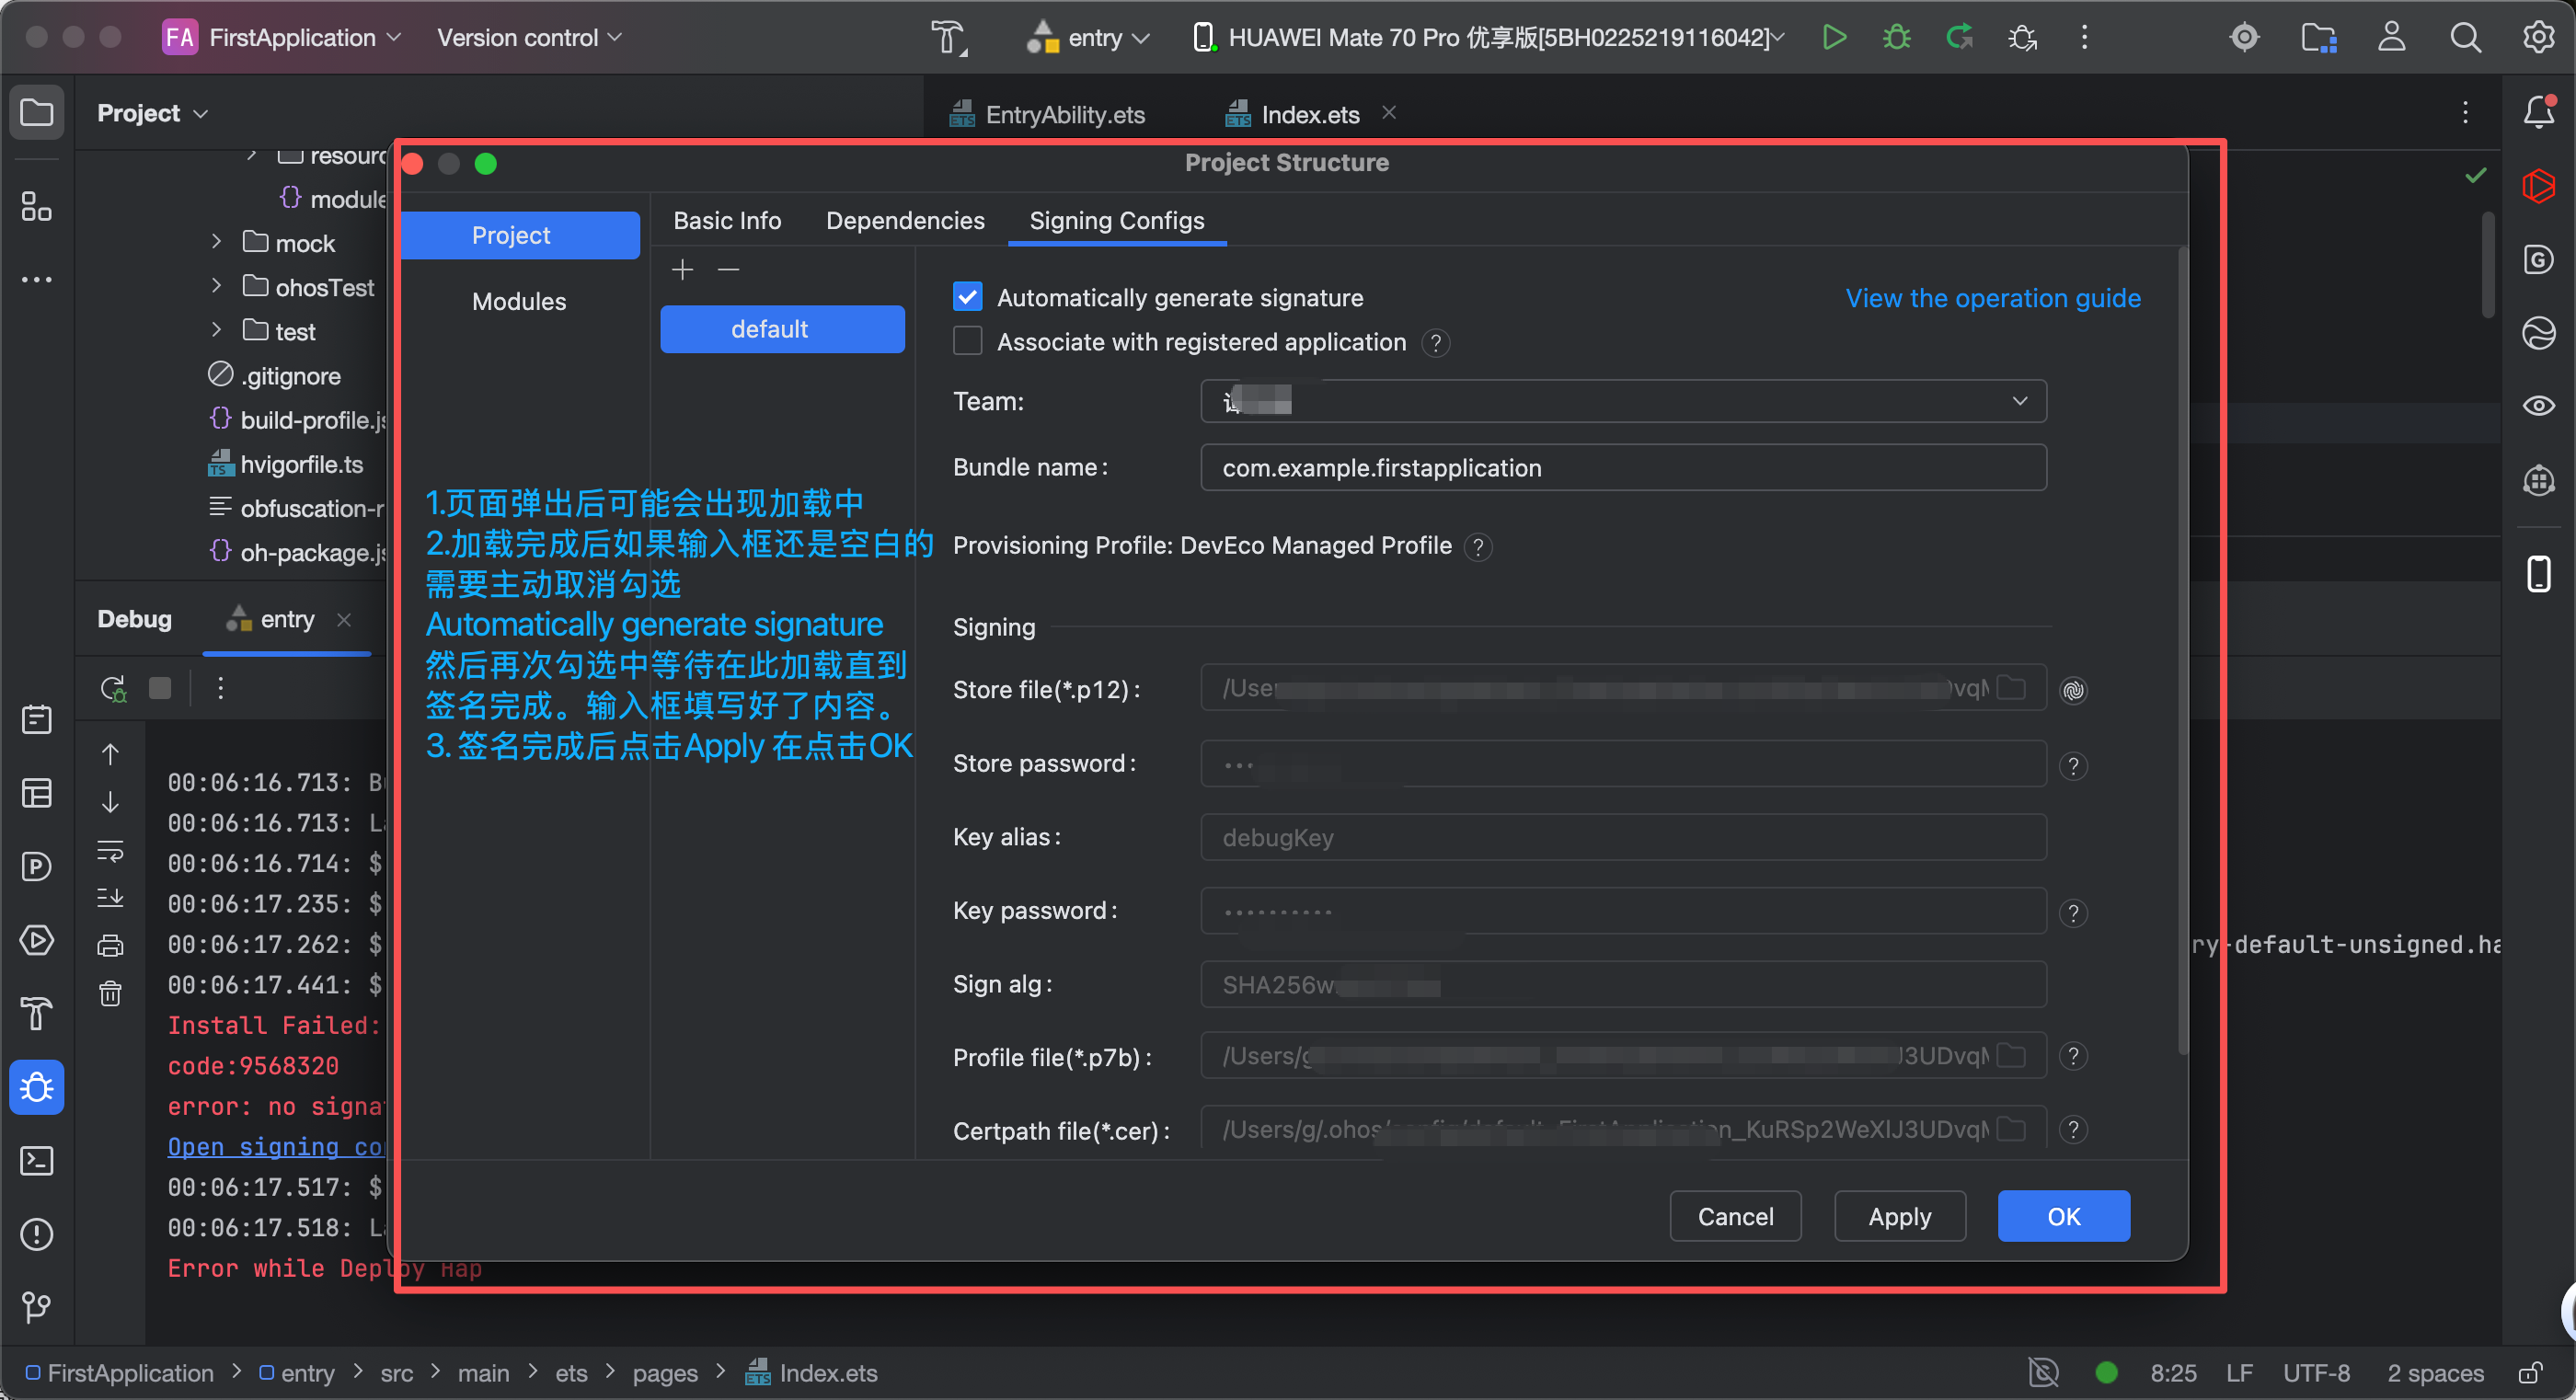Image resolution: width=2576 pixels, height=1400 pixels.
Task: Click the add signing config plus icon
Action: click(x=682, y=270)
